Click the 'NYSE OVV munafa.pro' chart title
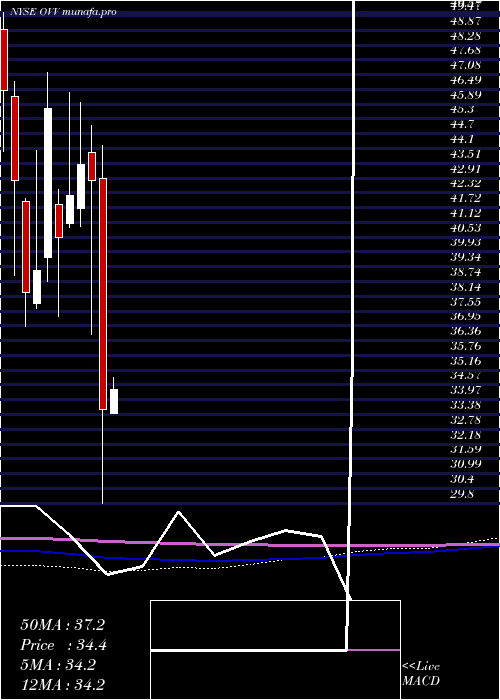The width and height of the screenshot is (500, 700). 63,12
